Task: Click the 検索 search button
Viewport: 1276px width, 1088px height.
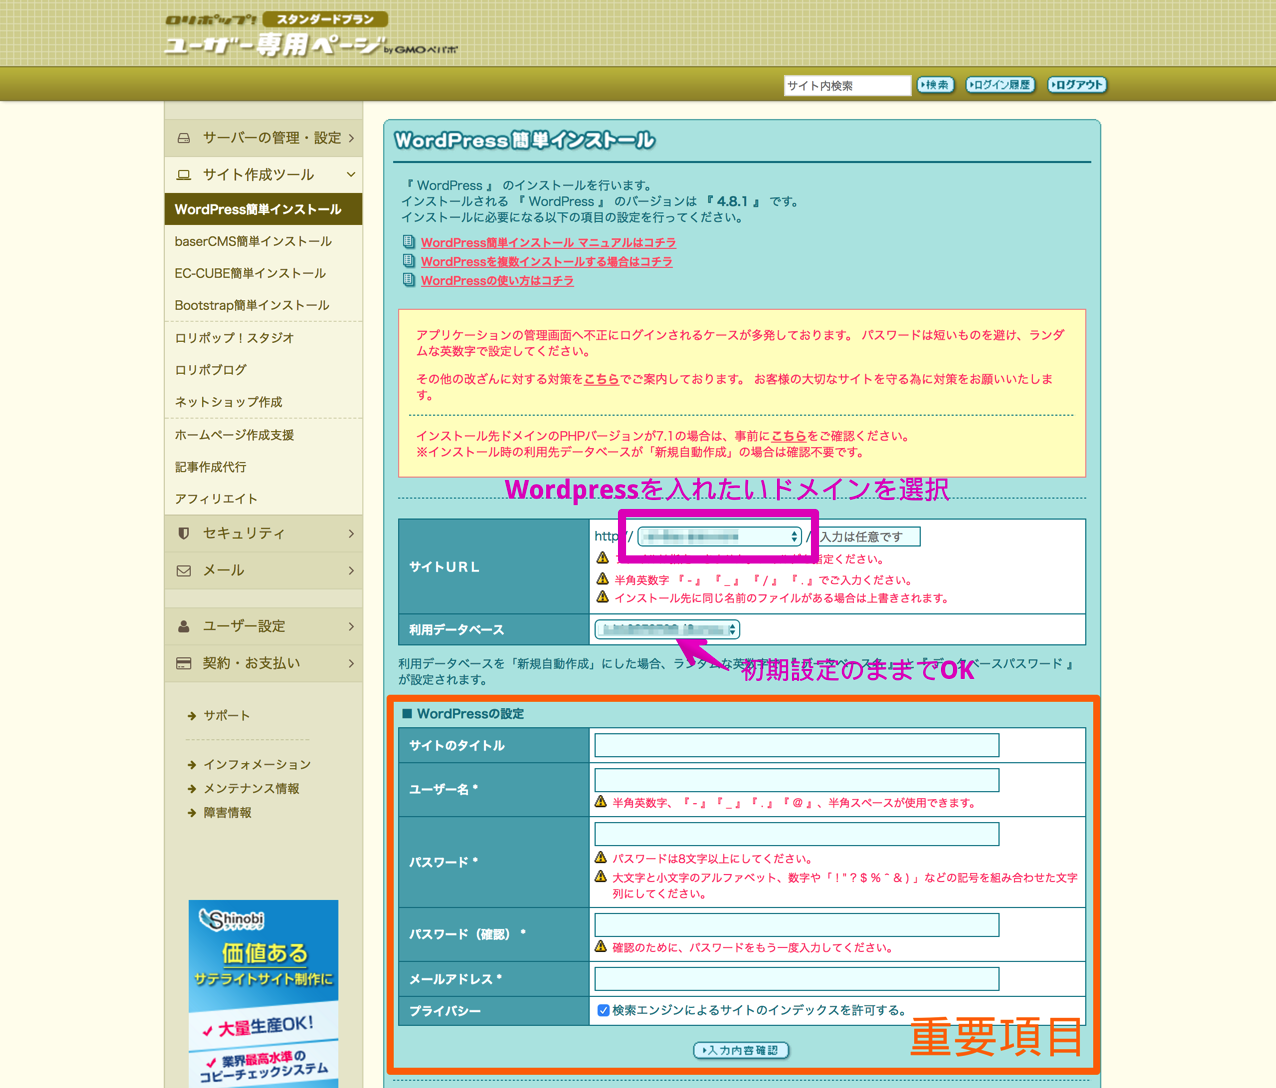Action: pos(935,85)
